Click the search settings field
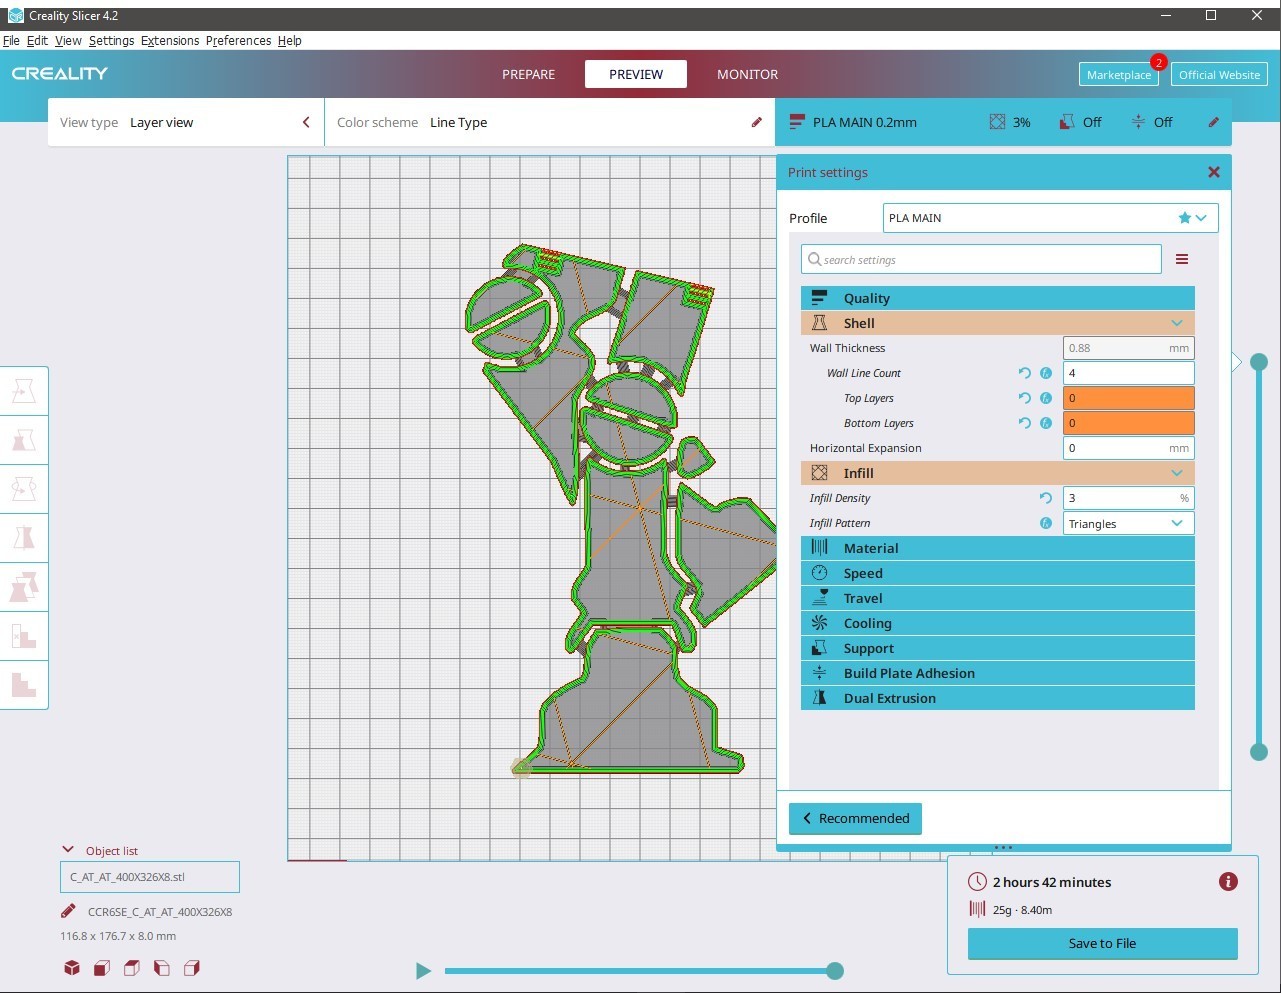This screenshot has height=993, width=1281. (981, 259)
